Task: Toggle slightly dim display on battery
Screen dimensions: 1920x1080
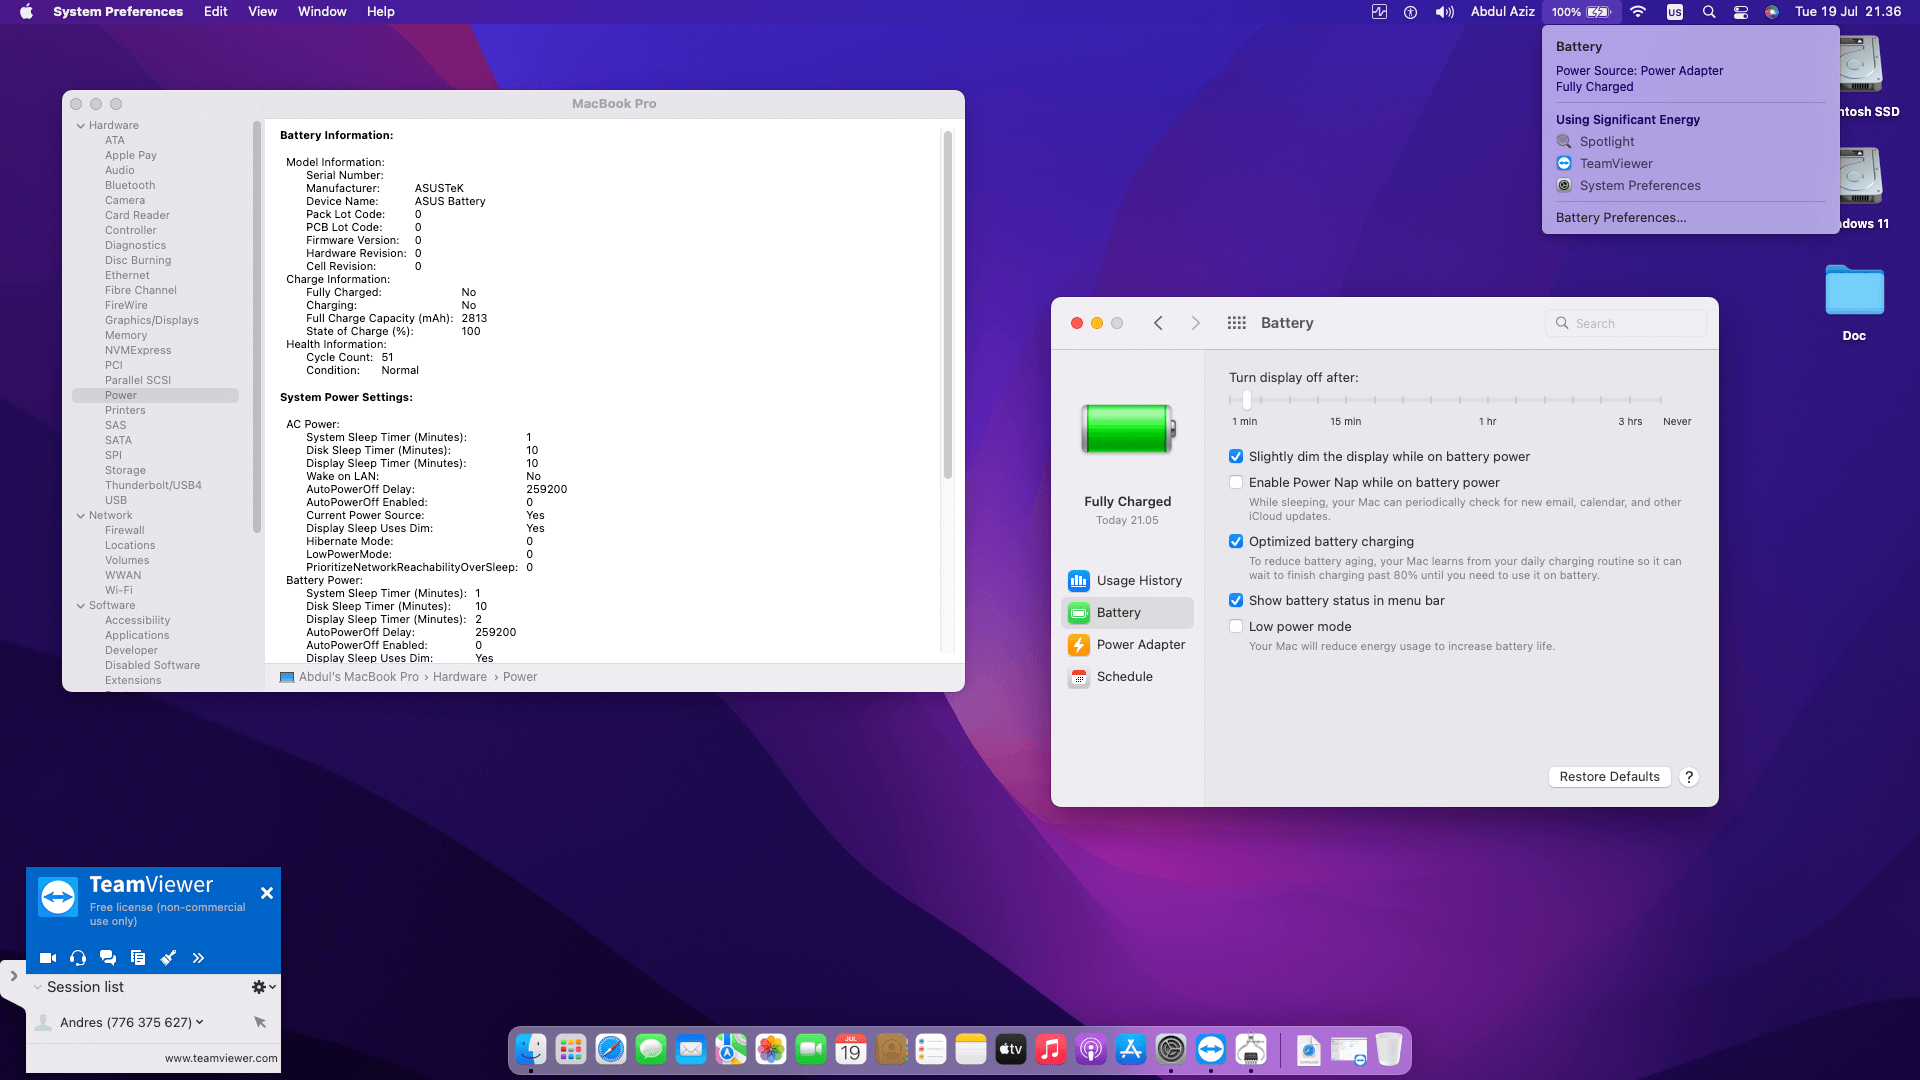Action: (1236, 457)
